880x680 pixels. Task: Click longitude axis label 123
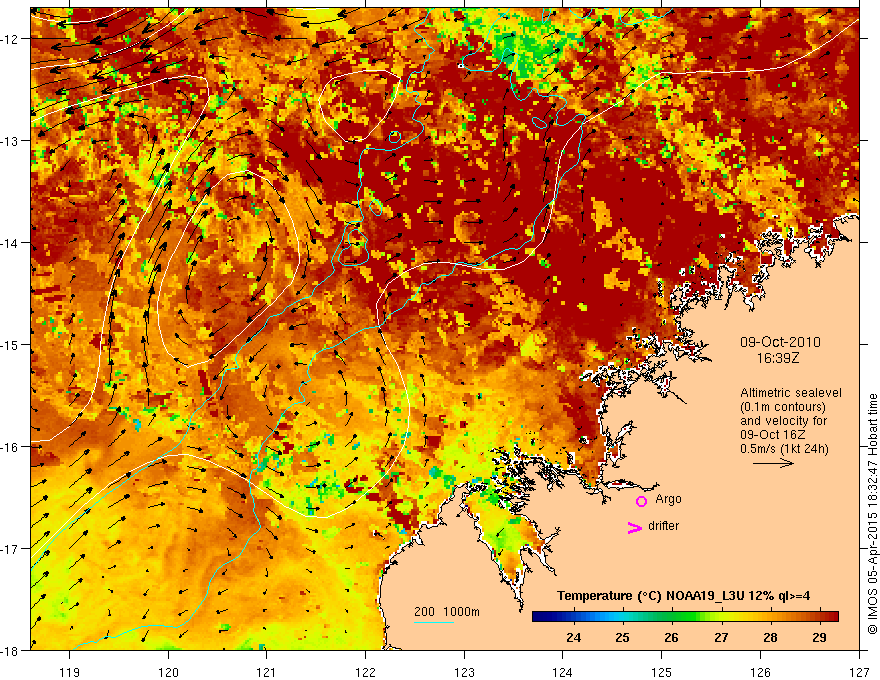(464, 672)
